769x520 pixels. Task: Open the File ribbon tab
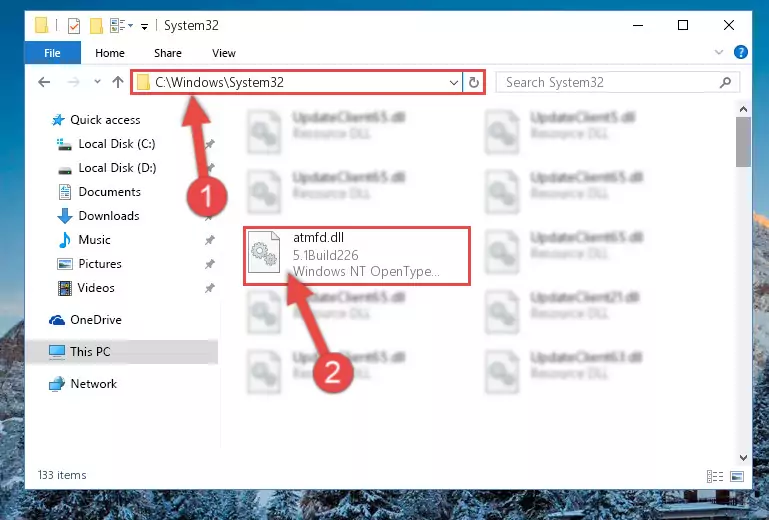[52, 52]
